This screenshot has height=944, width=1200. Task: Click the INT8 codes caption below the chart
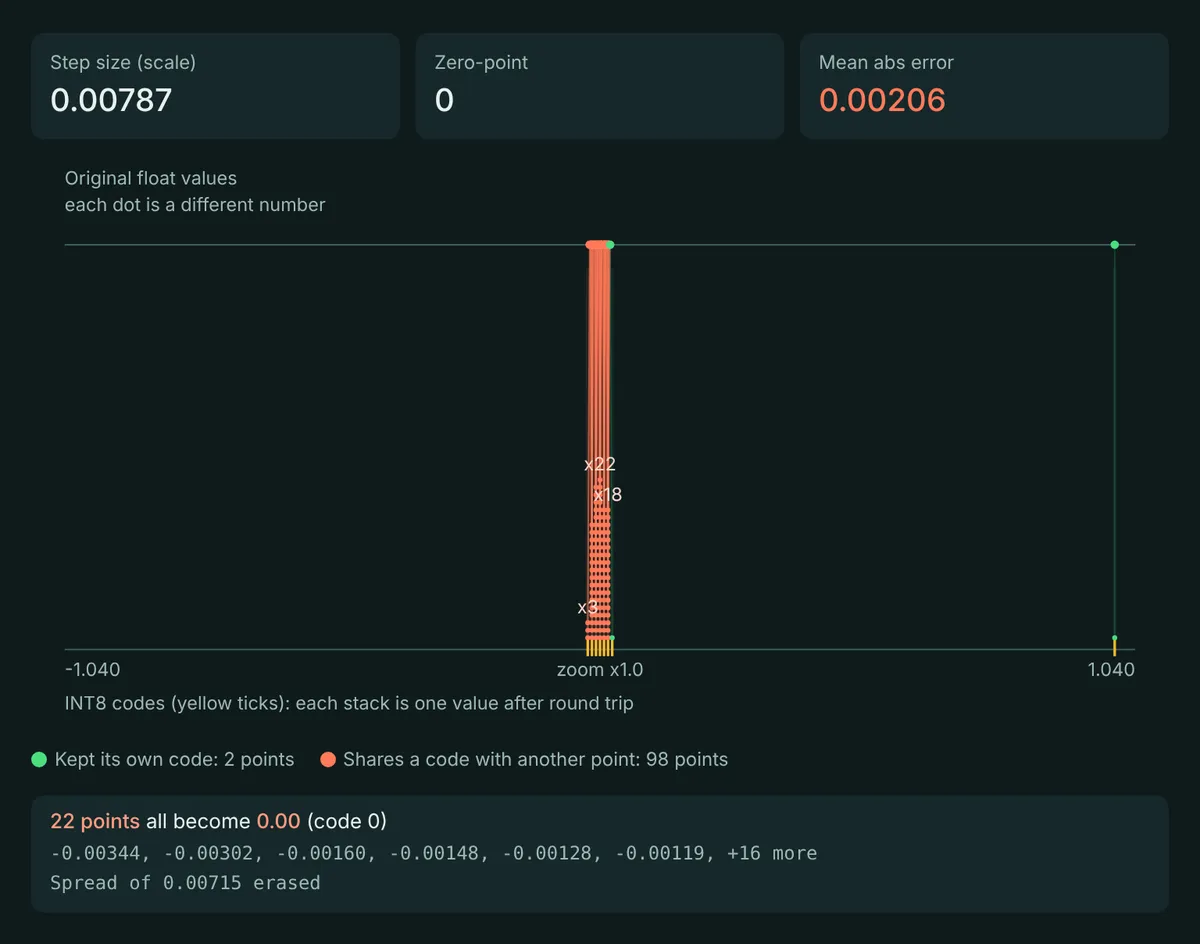[349, 703]
